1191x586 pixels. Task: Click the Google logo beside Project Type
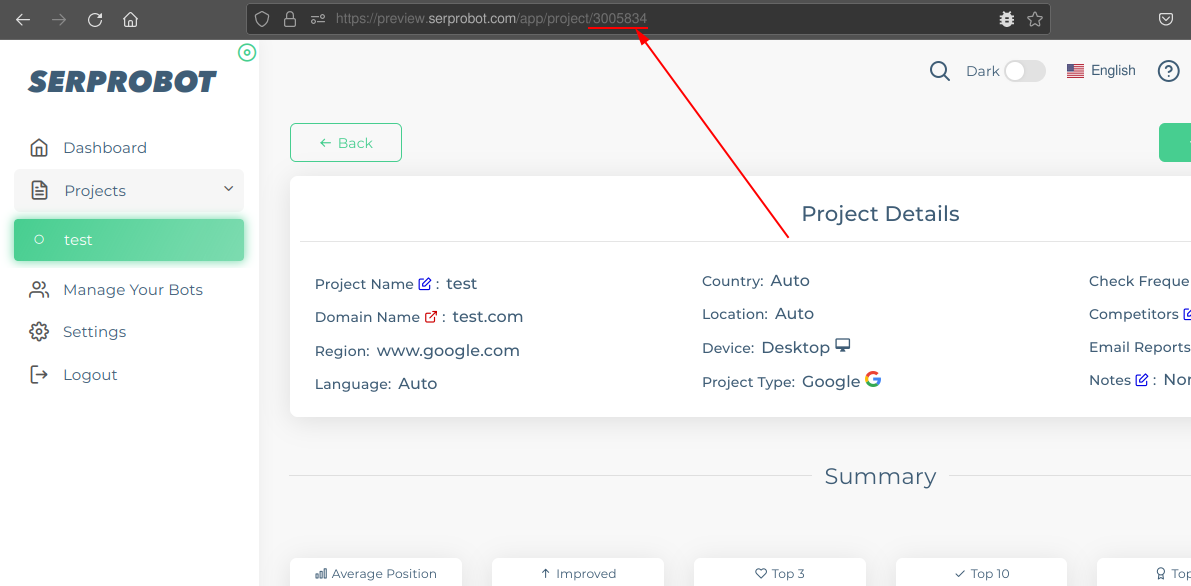[873, 380]
